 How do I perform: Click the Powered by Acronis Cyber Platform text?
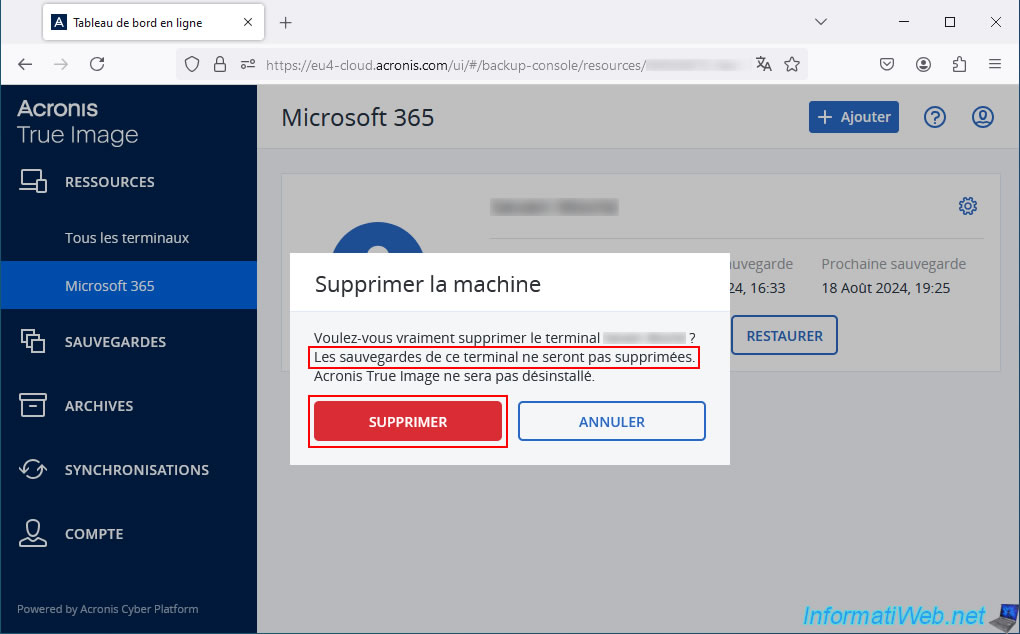[x=107, y=609]
